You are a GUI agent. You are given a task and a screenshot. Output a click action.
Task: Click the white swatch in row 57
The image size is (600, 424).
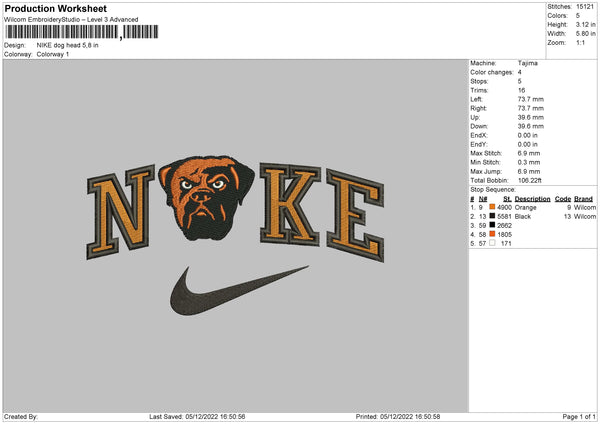[492, 243]
